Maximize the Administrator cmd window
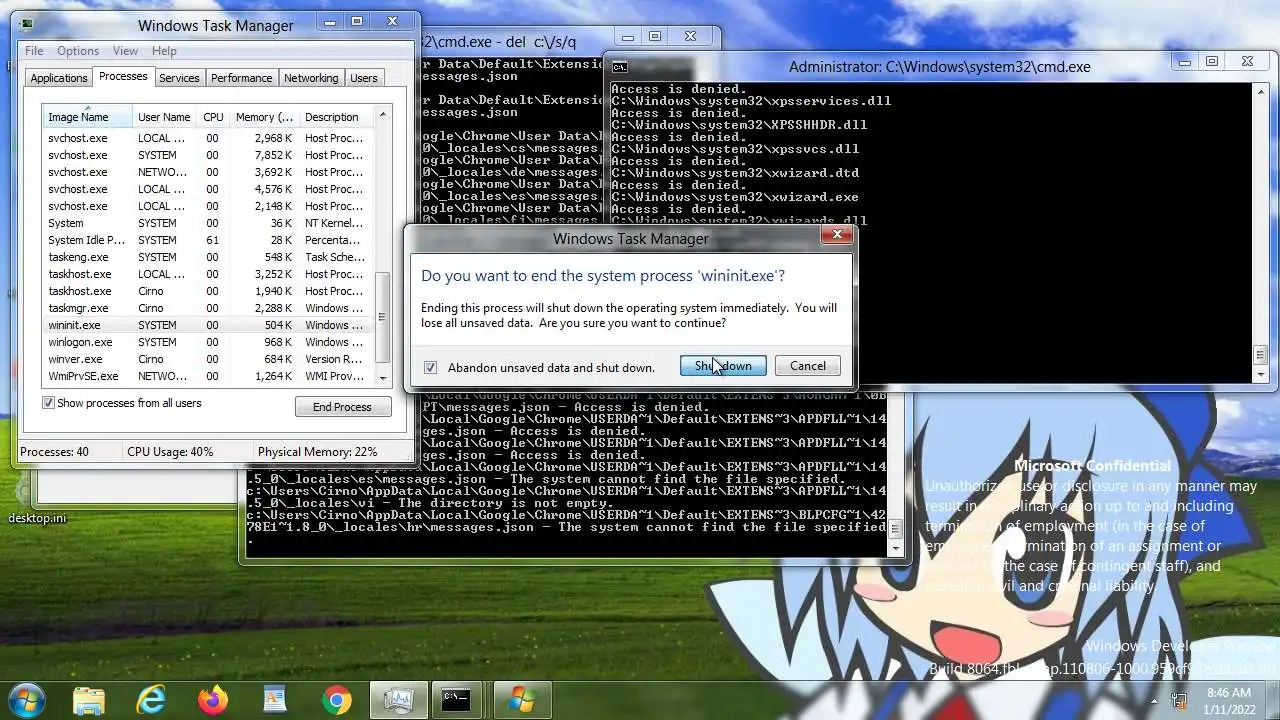 (x=1212, y=62)
